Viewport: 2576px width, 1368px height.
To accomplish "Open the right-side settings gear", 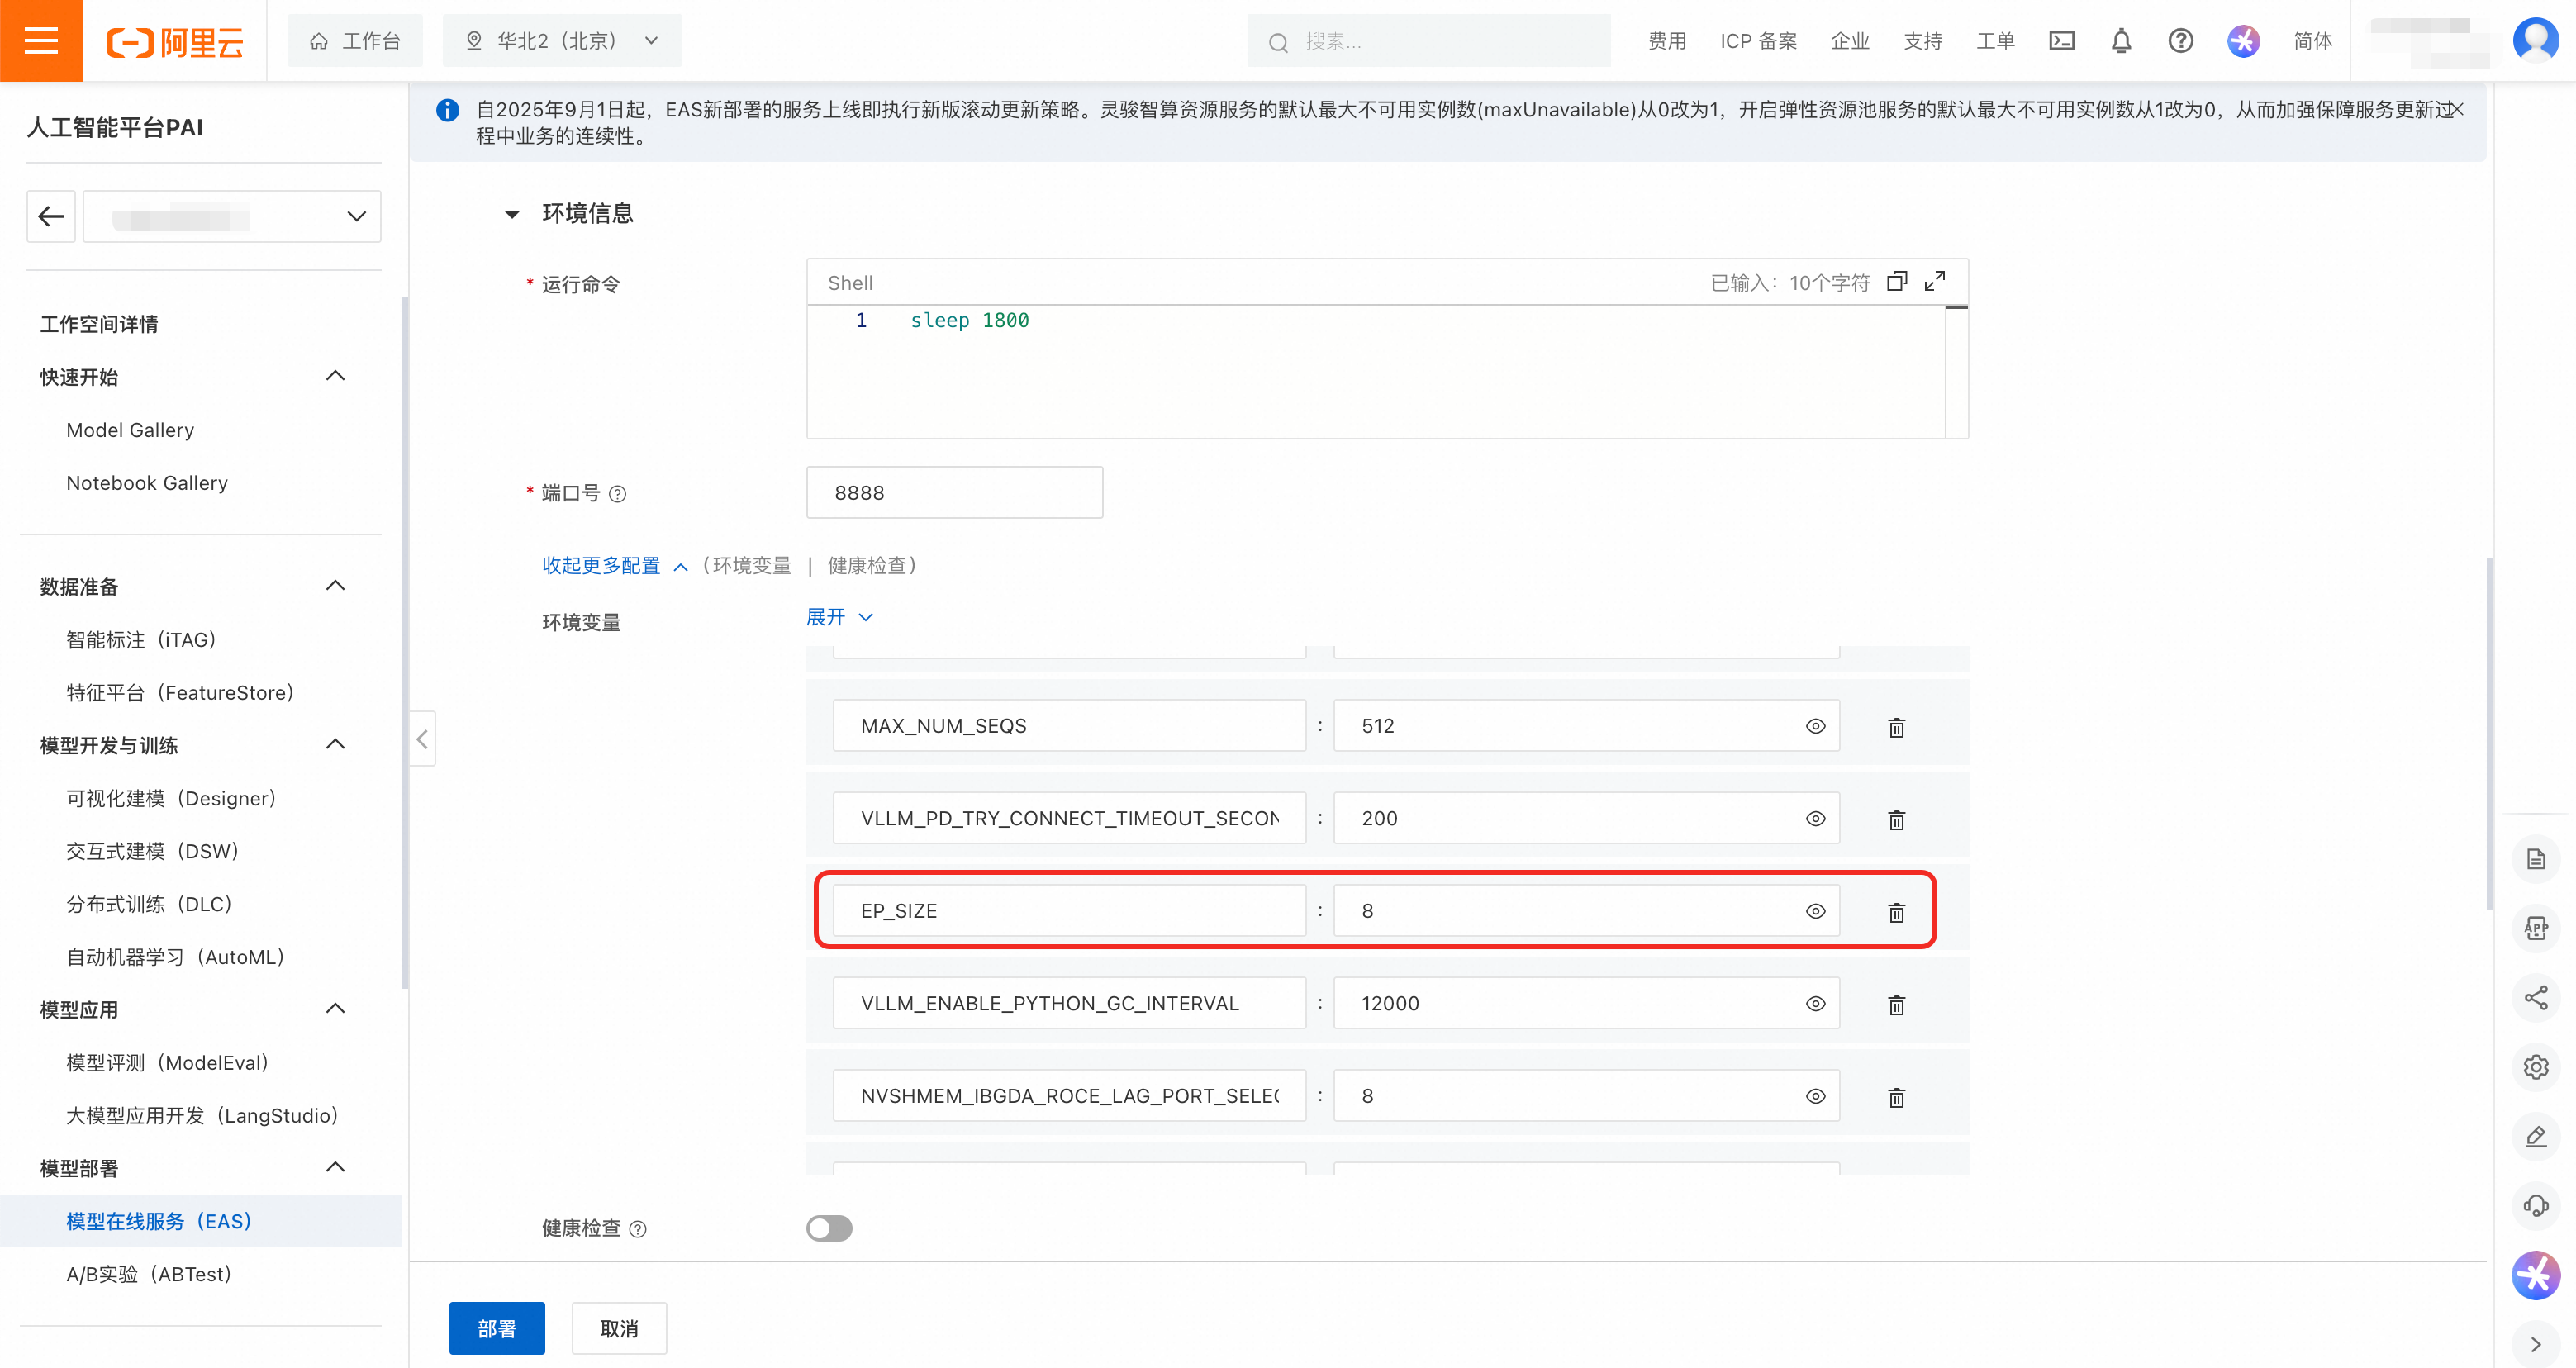I will coord(2535,1067).
